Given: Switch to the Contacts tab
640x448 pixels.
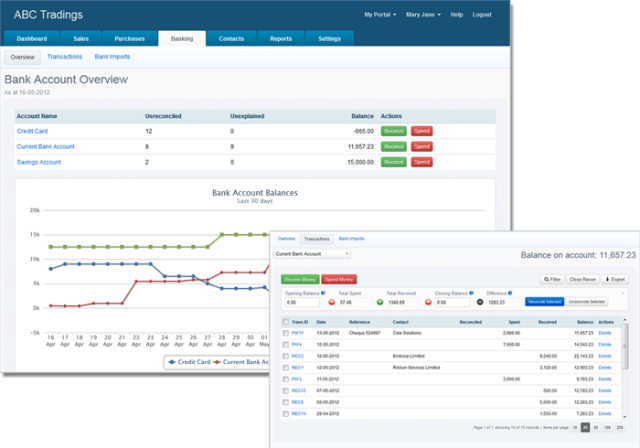Looking at the screenshot, I should [231, 39].
